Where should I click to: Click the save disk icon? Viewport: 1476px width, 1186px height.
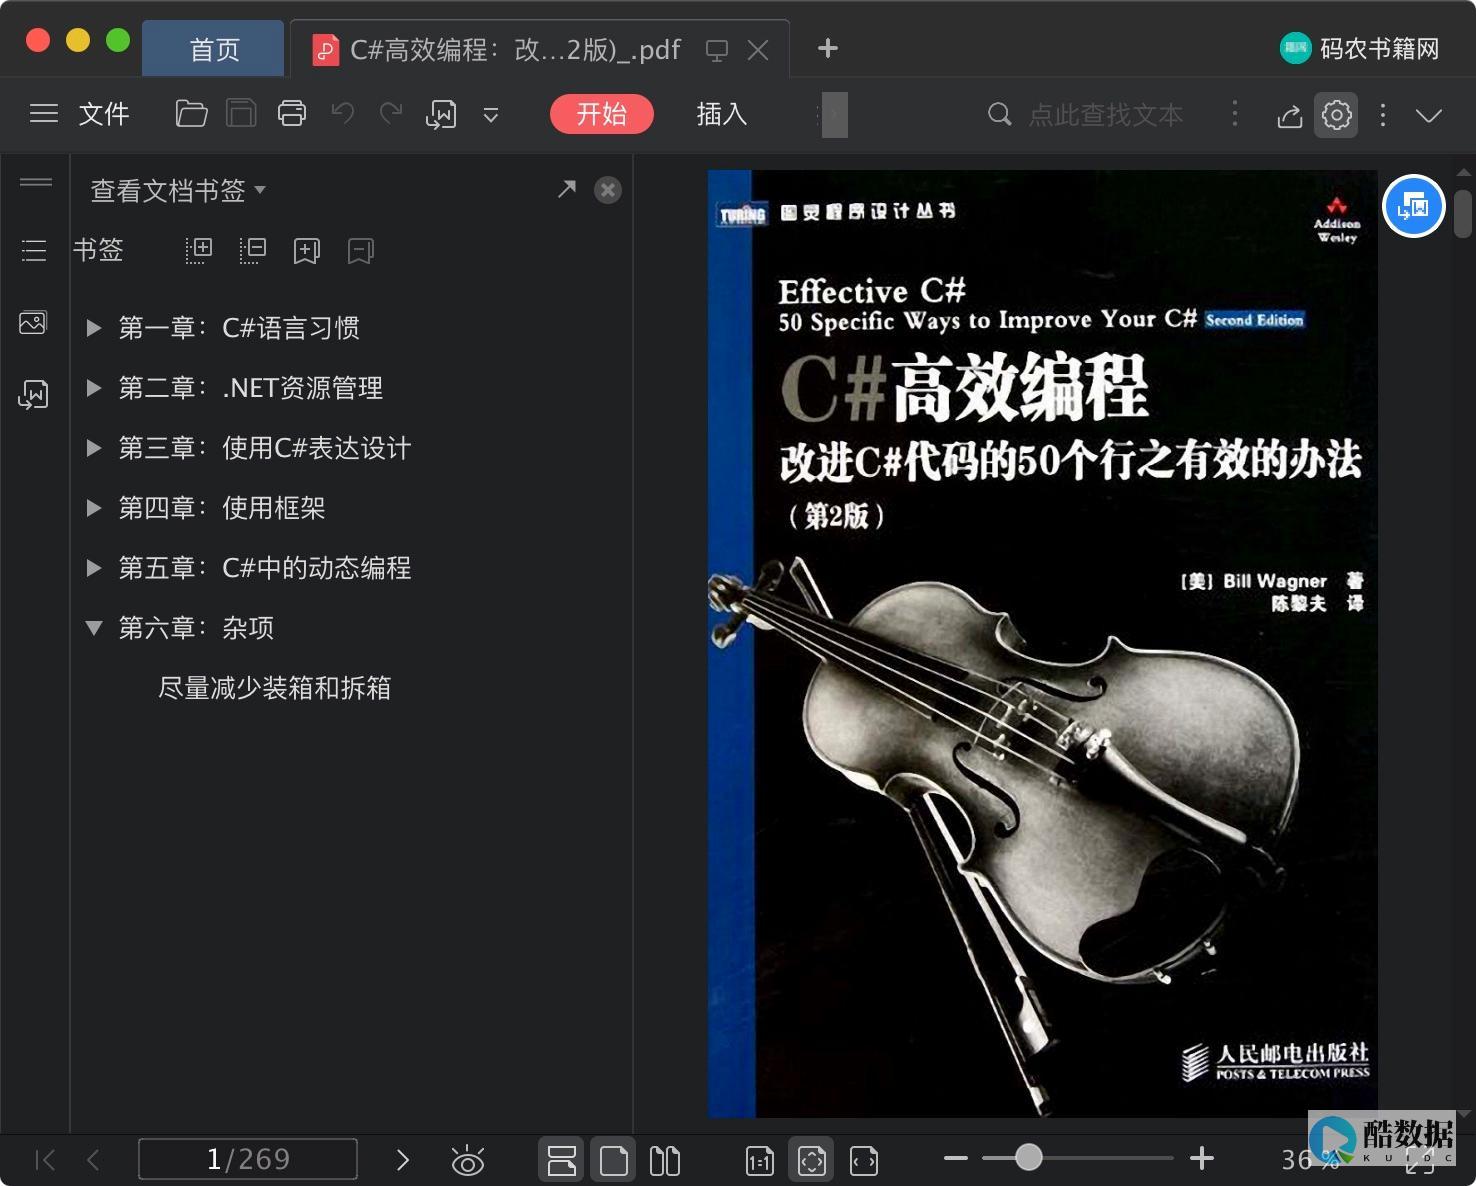click(x=241, y=114)
